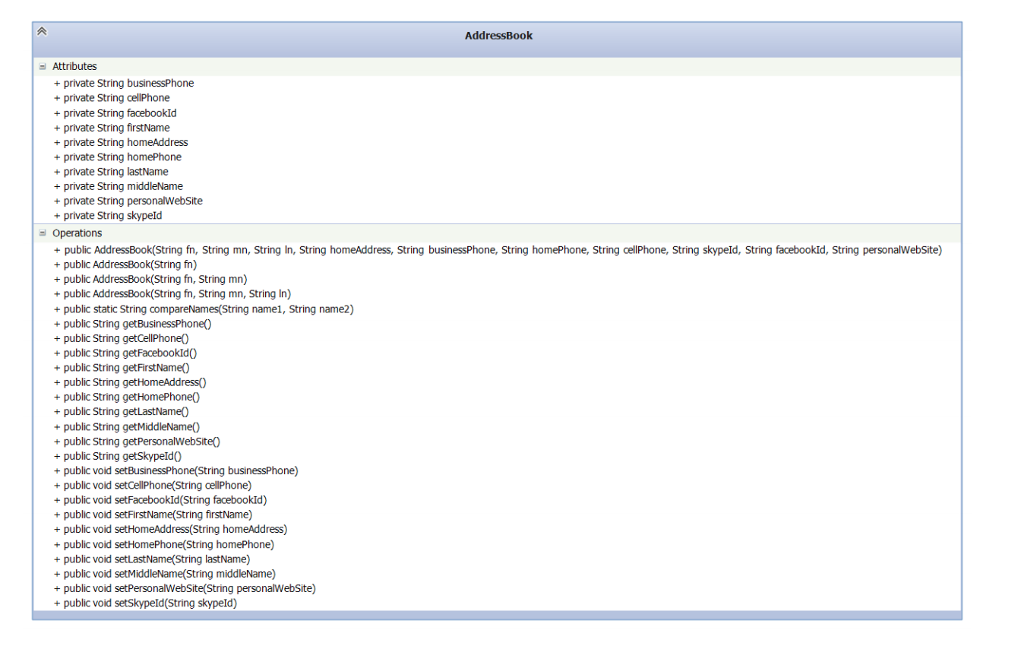Viewport: 1024px width, 646px height.
Task: Select the setSkypeId operation
Action: point(145,603)
